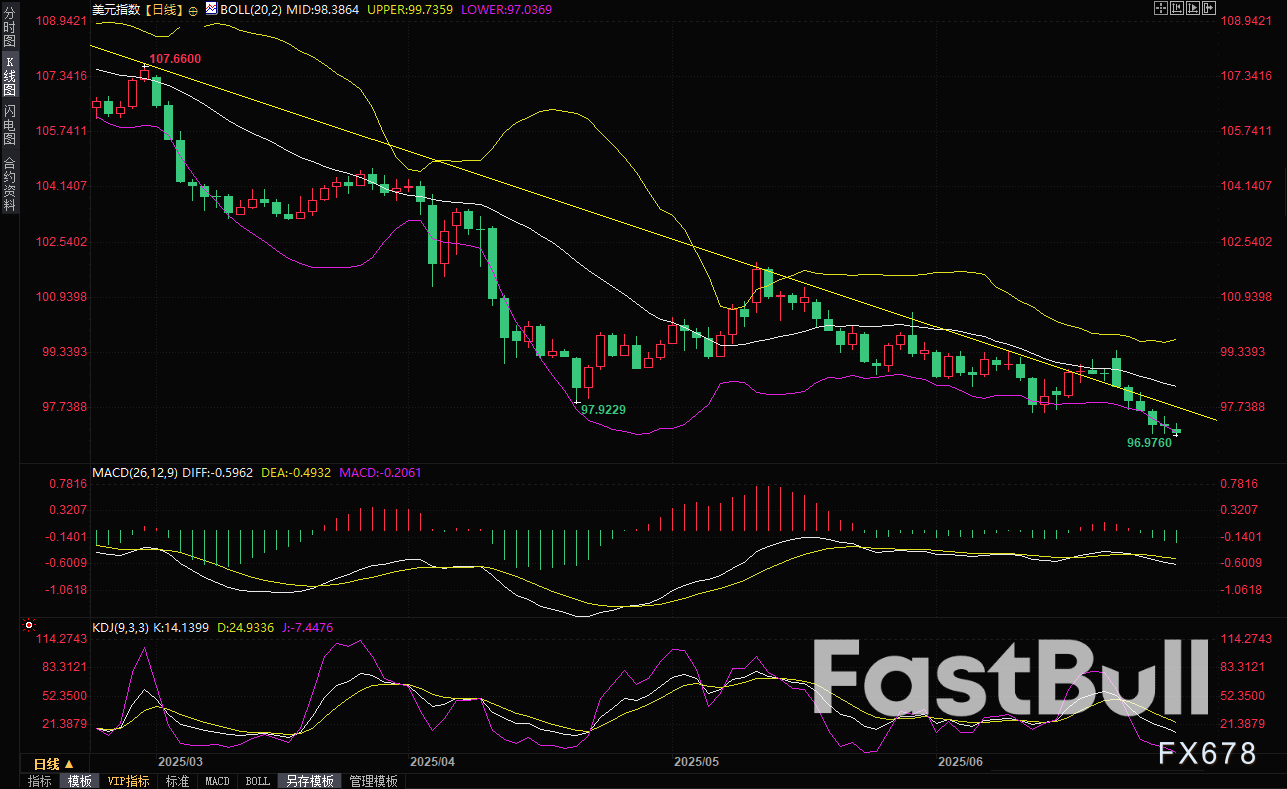
Task: Open the MACD(26,12,9) indicator settings
Action: 134,472
